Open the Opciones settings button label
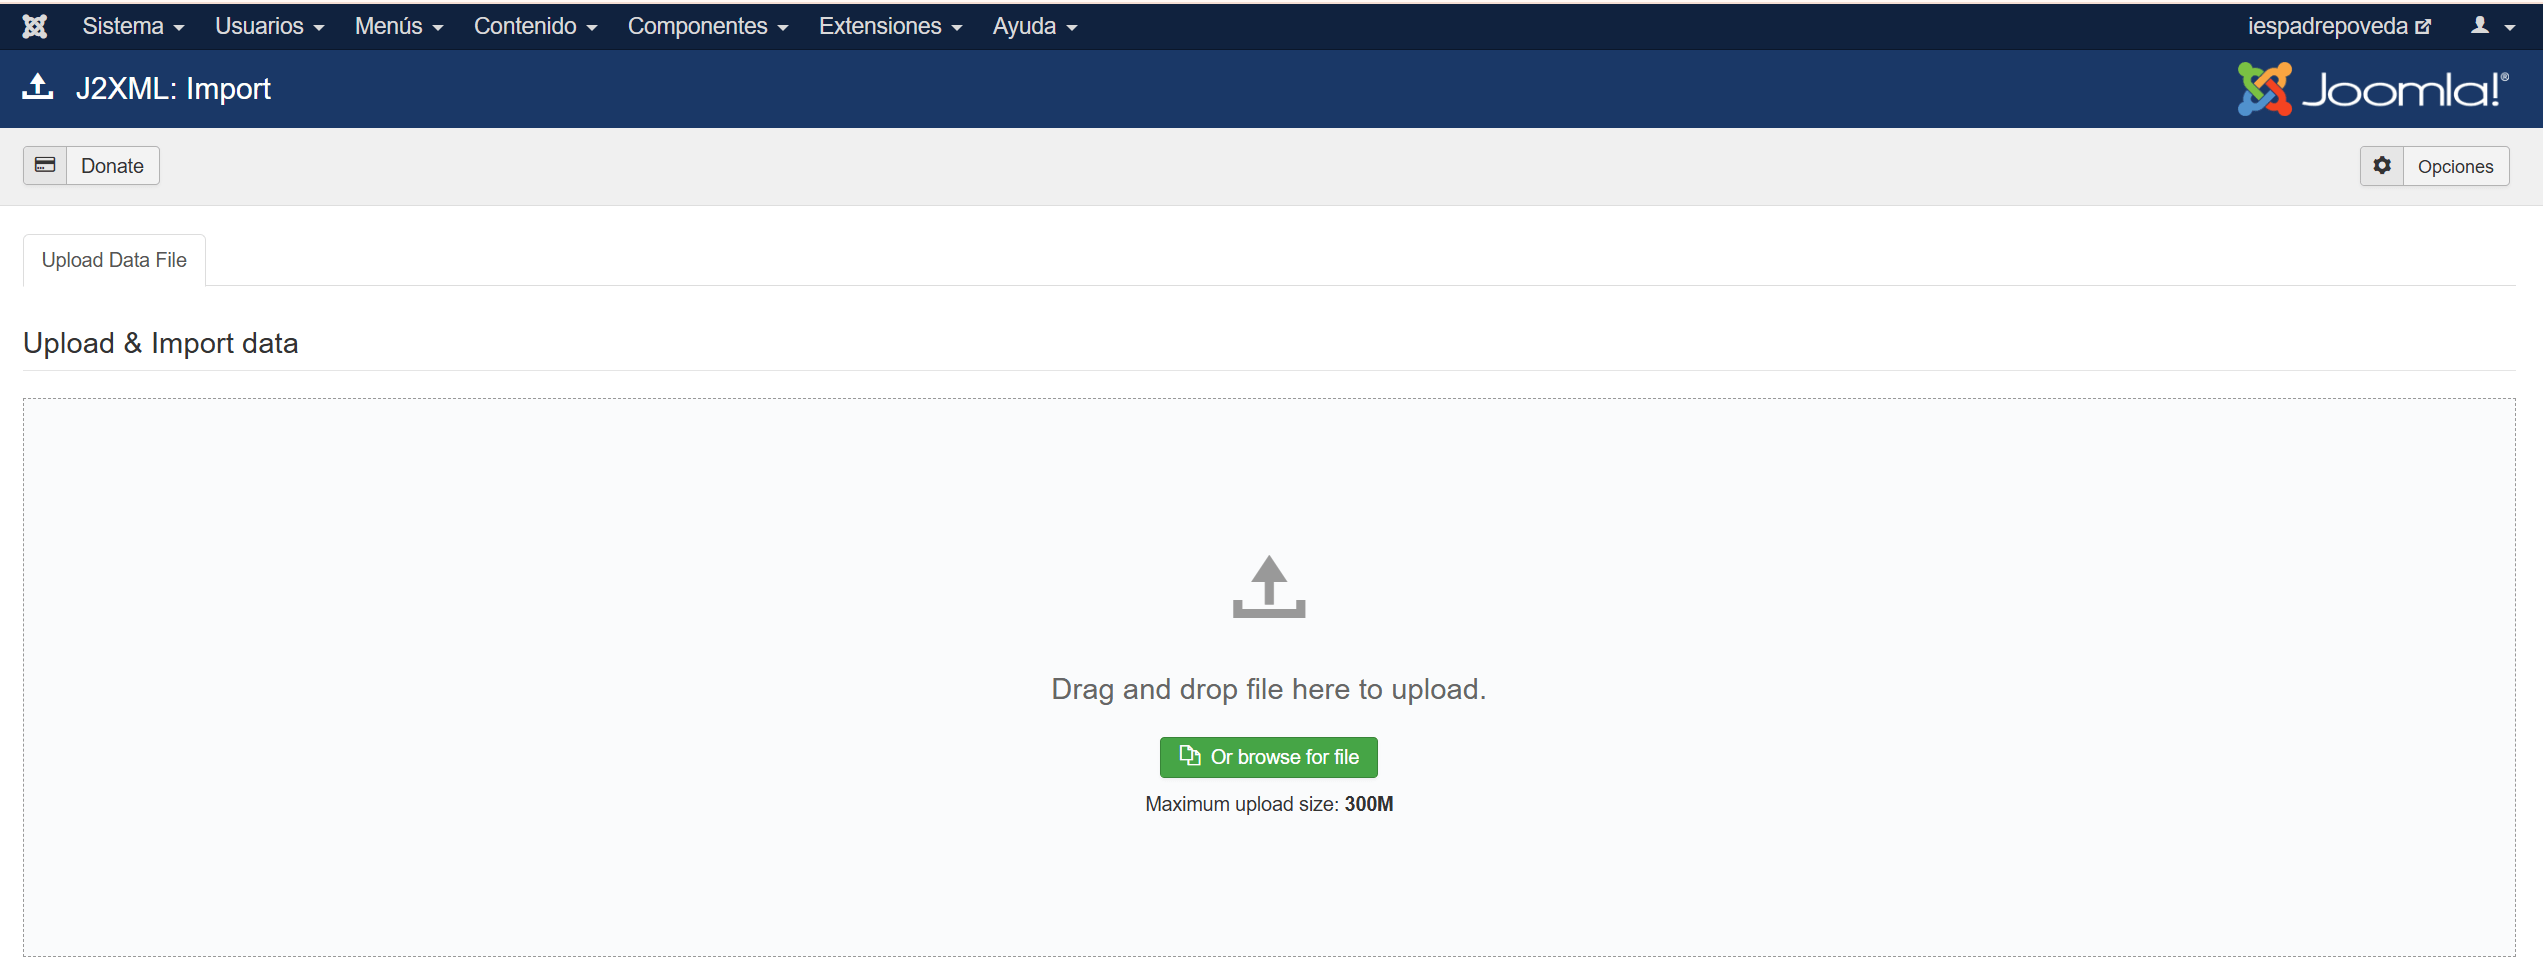The width and height of the screenshot is (2543, 972). [2455, 167]
